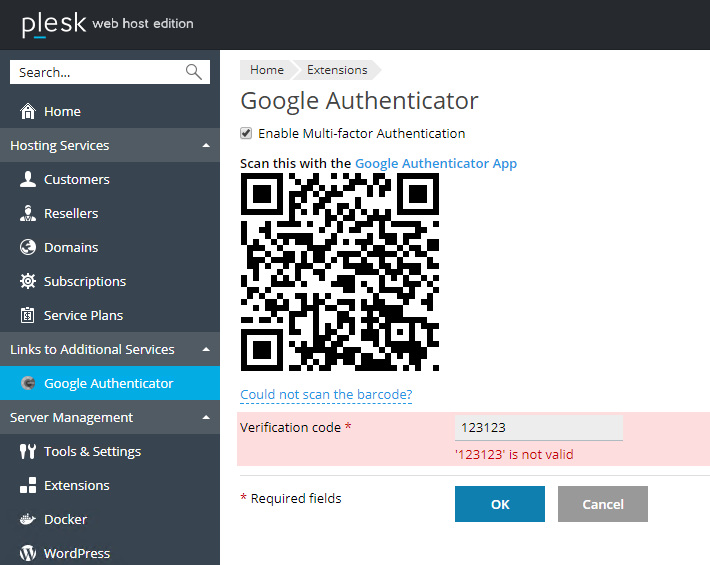Click the Customers person icon
The image size is (710, 565).
click(x=28, y=179)
